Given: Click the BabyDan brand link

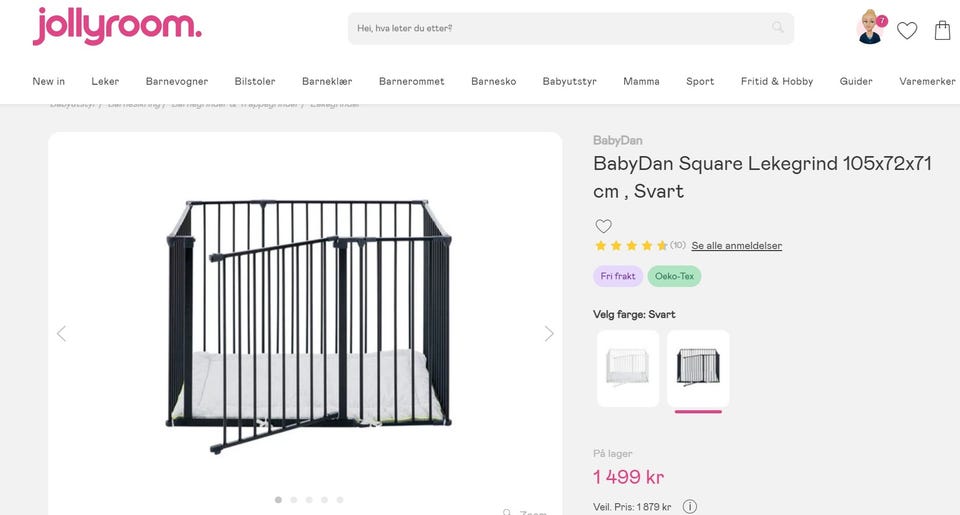Looking at the screenshot, I should tap(617, 141).
